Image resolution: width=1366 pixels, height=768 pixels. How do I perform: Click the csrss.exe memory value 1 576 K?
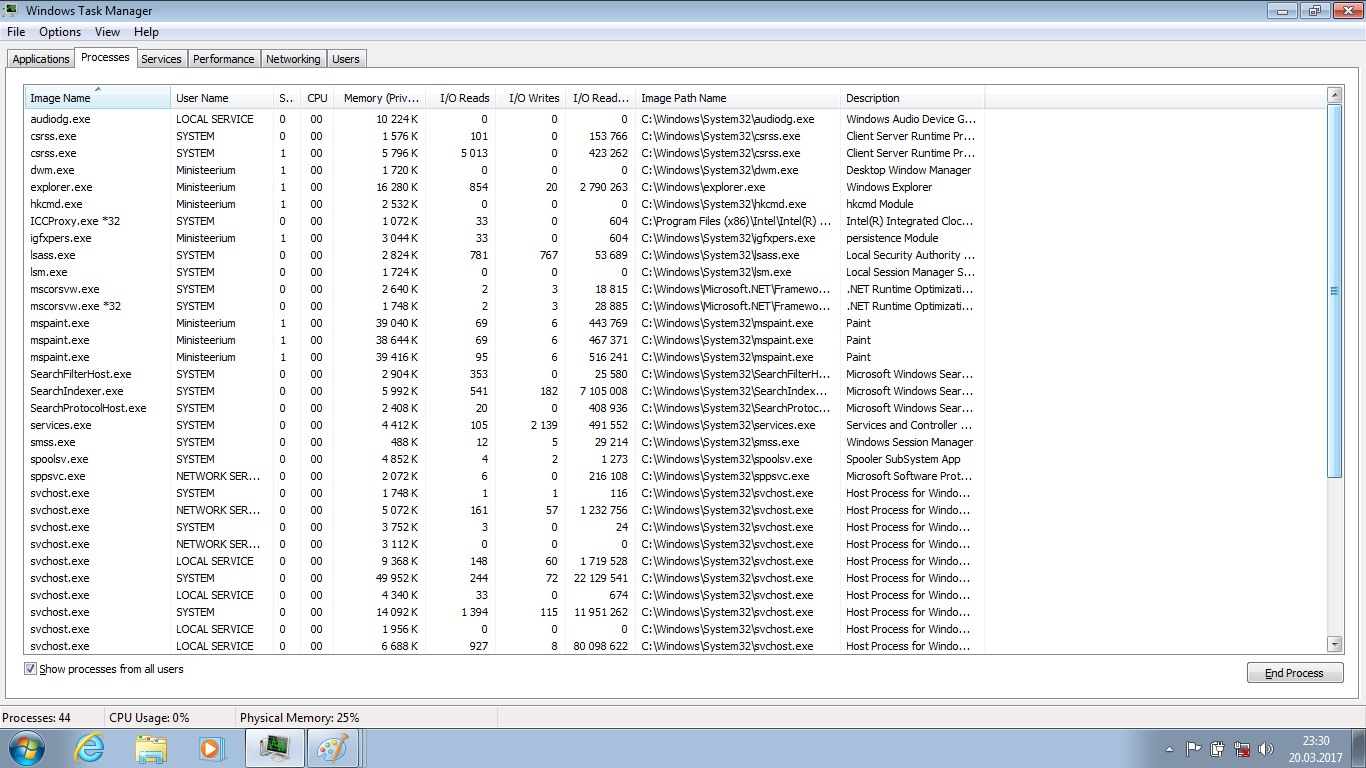coord(400,136)
